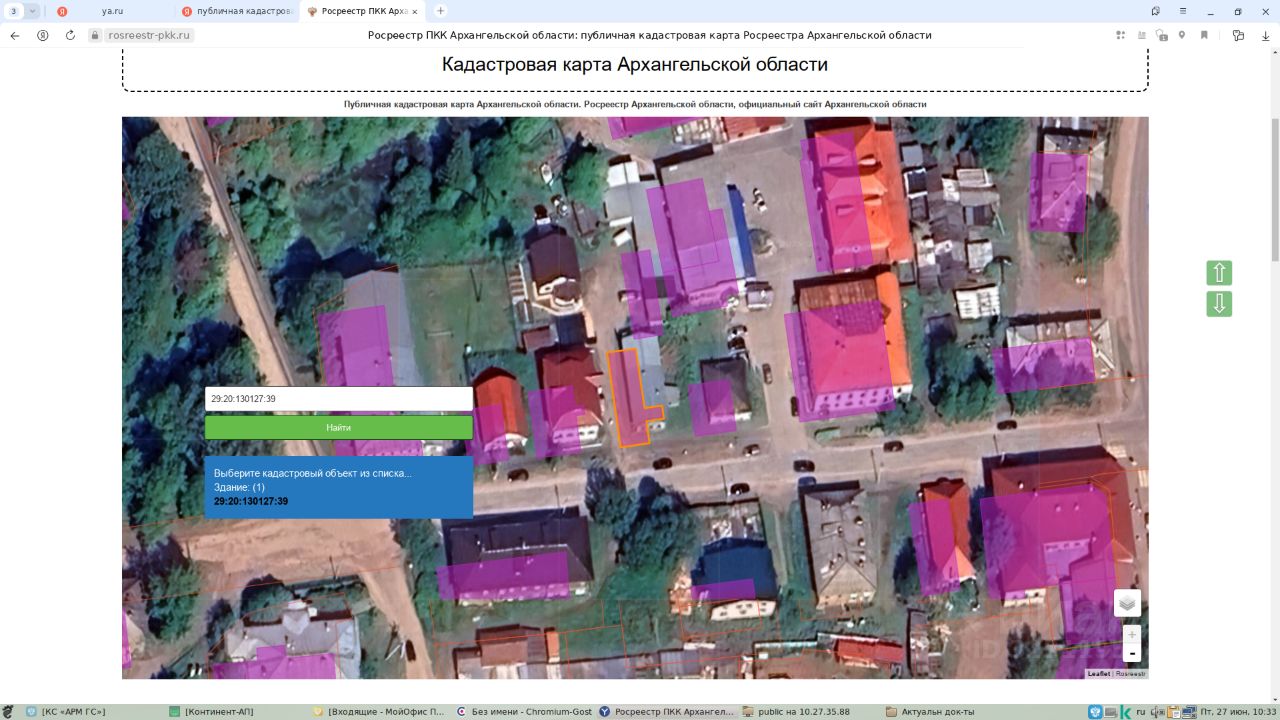This screenshot has width=1280, height=720.
Task: Zoom out on the map
Action: 1132,654
